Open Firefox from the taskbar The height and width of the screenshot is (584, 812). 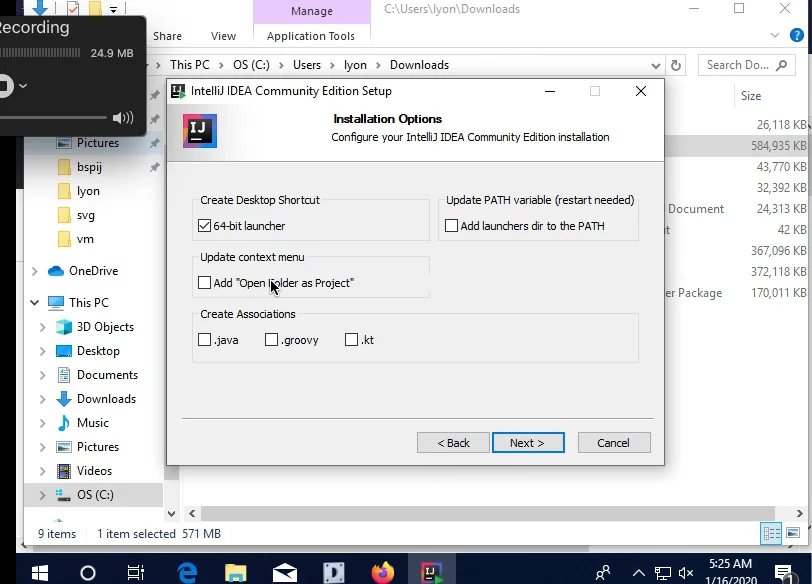pyautogui.click(x=383, y=573)
